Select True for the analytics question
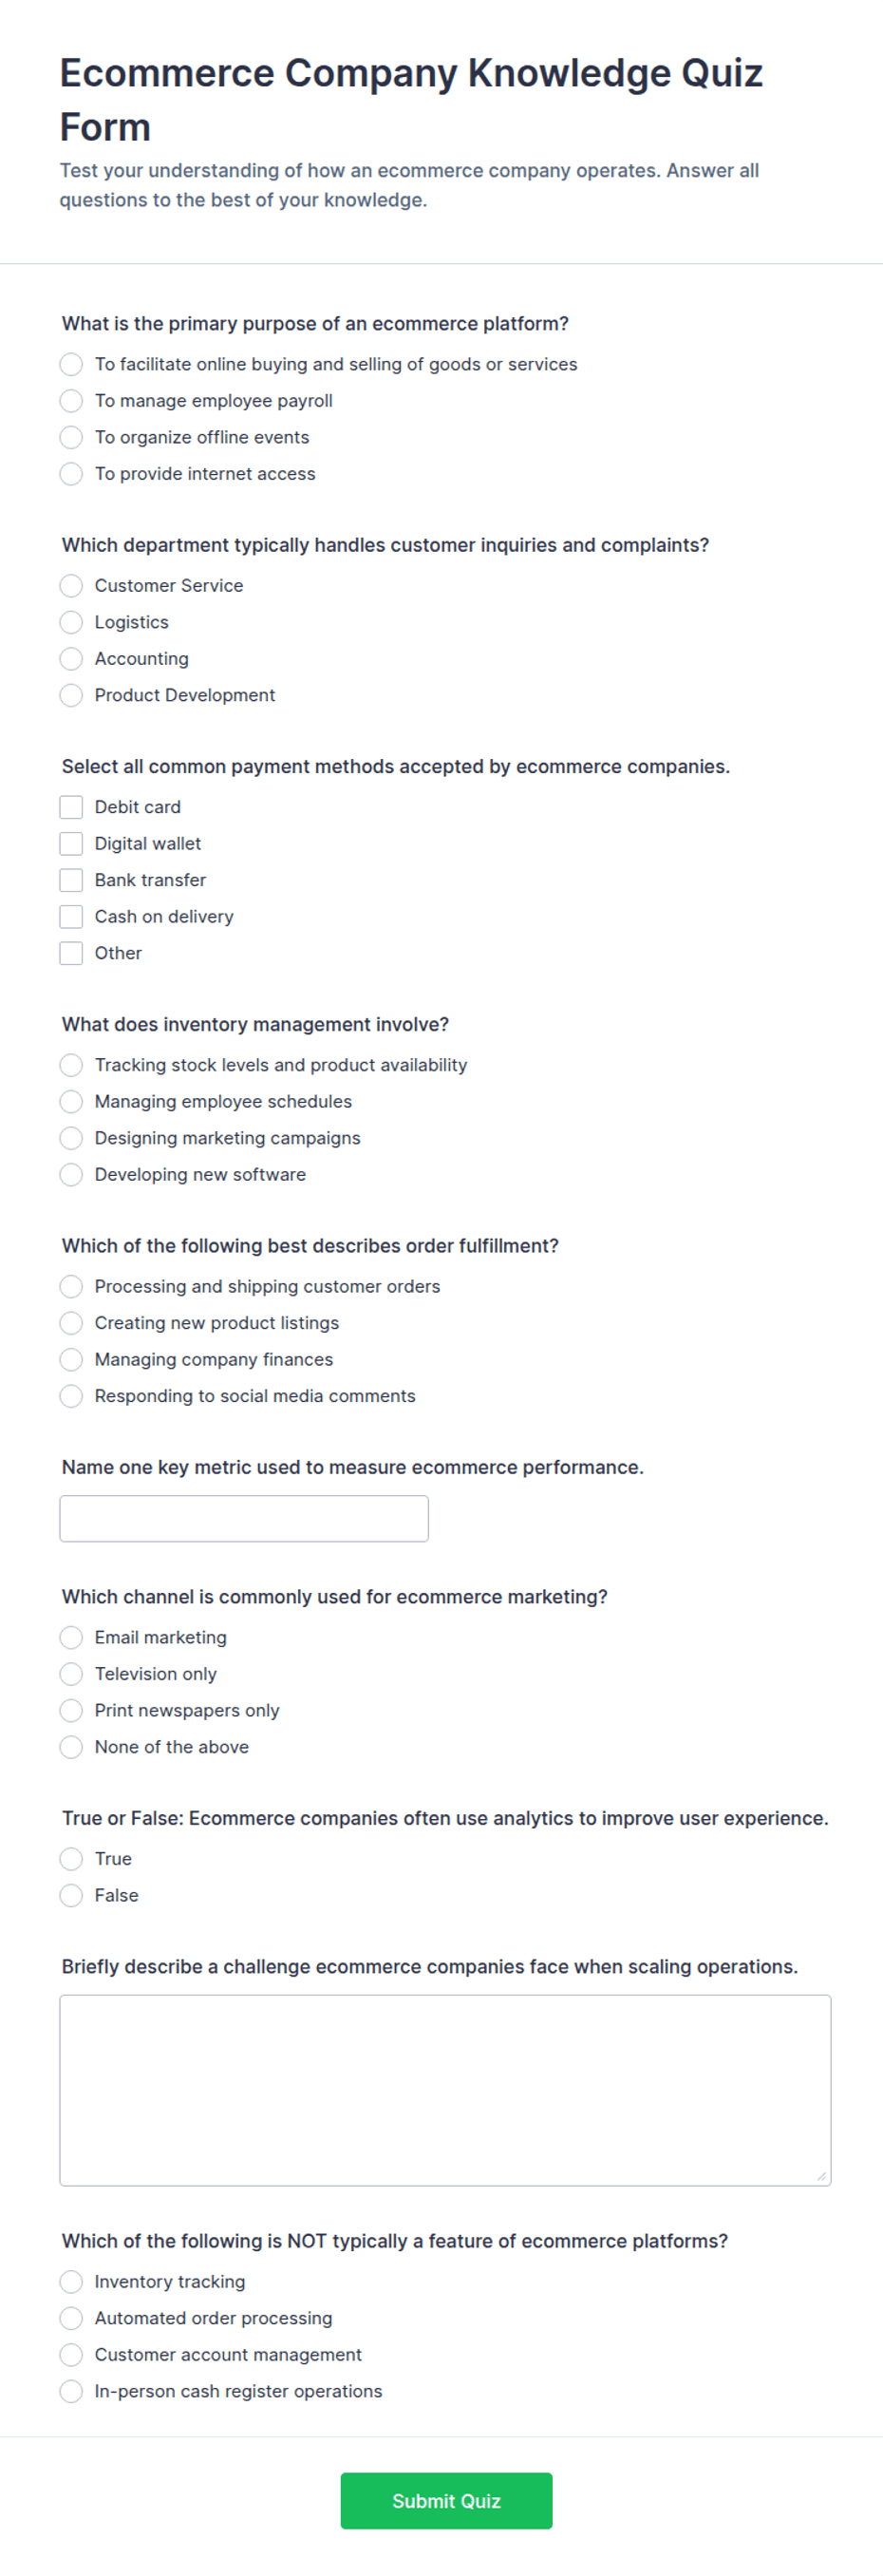The image size is (883, 2576). coord(71,1858)
